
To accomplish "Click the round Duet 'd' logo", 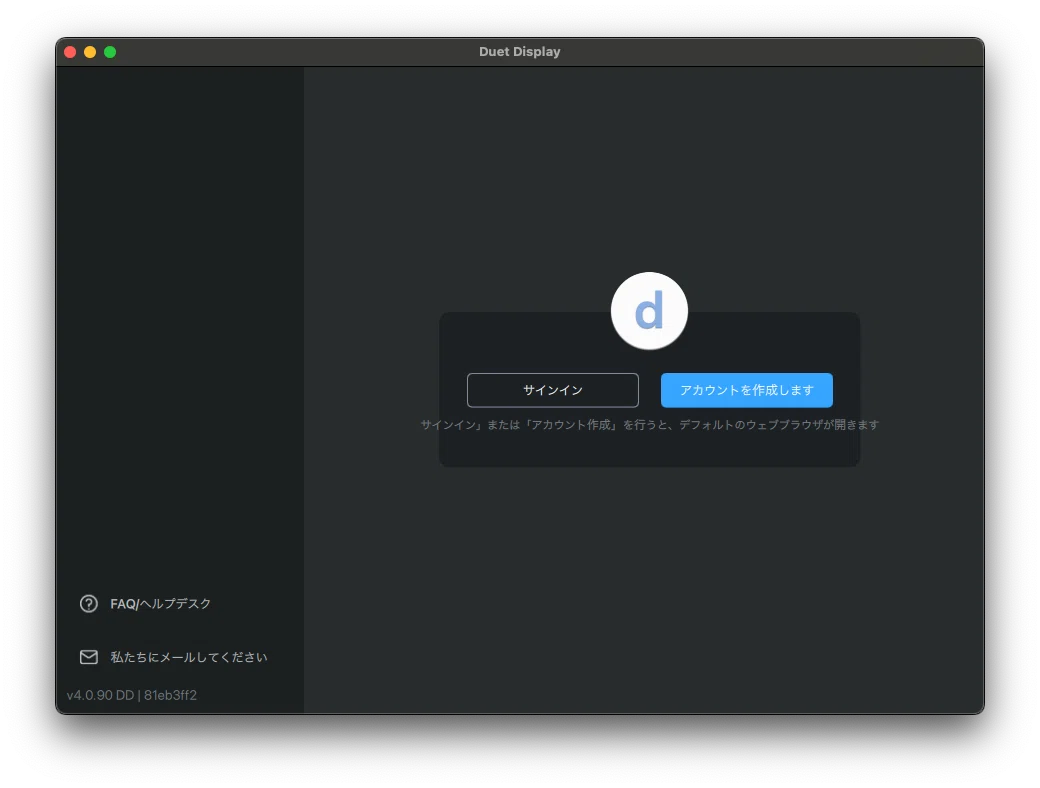I will [649, 310].
